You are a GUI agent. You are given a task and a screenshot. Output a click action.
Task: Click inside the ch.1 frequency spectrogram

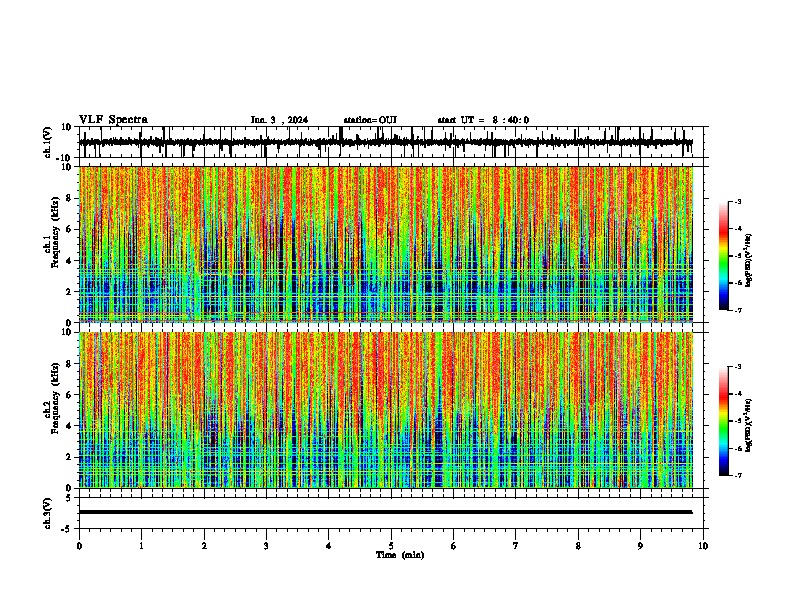click(x=386, y=244)
